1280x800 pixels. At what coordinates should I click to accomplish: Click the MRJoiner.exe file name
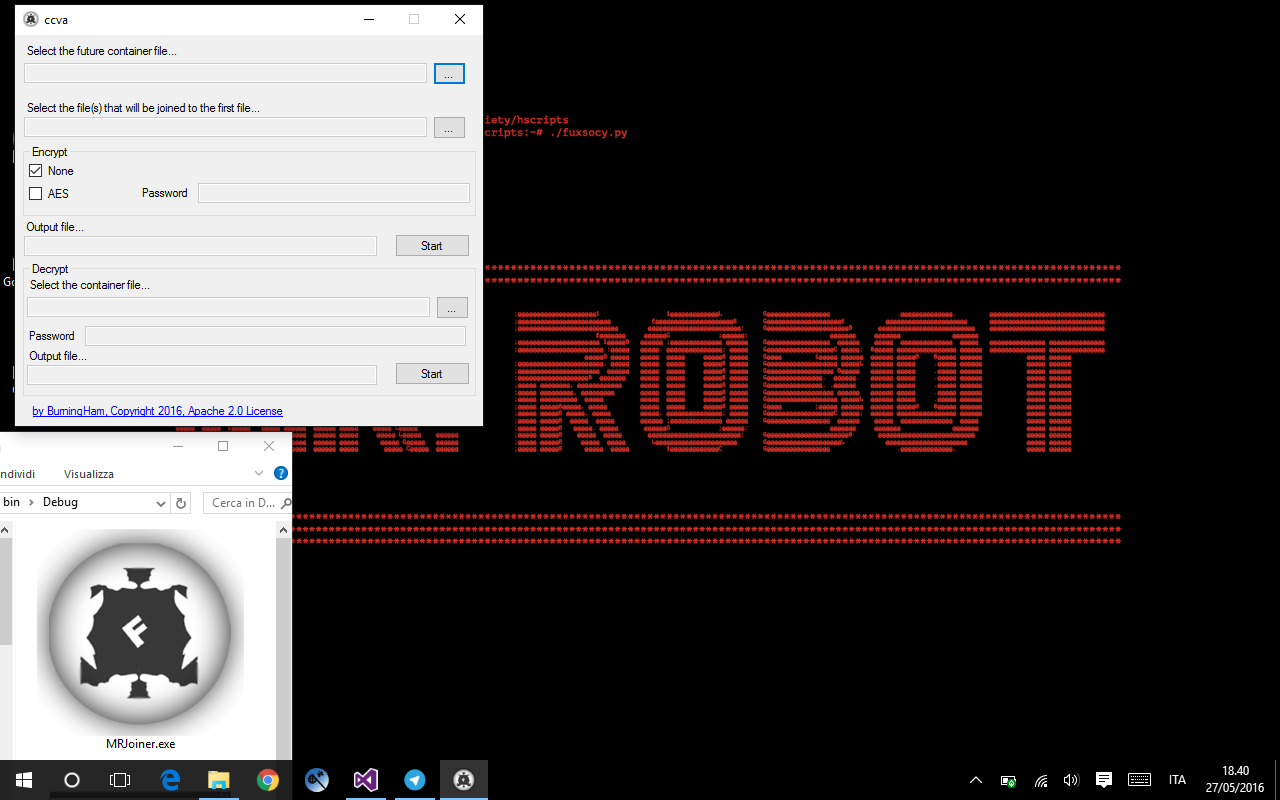point(140,744)
